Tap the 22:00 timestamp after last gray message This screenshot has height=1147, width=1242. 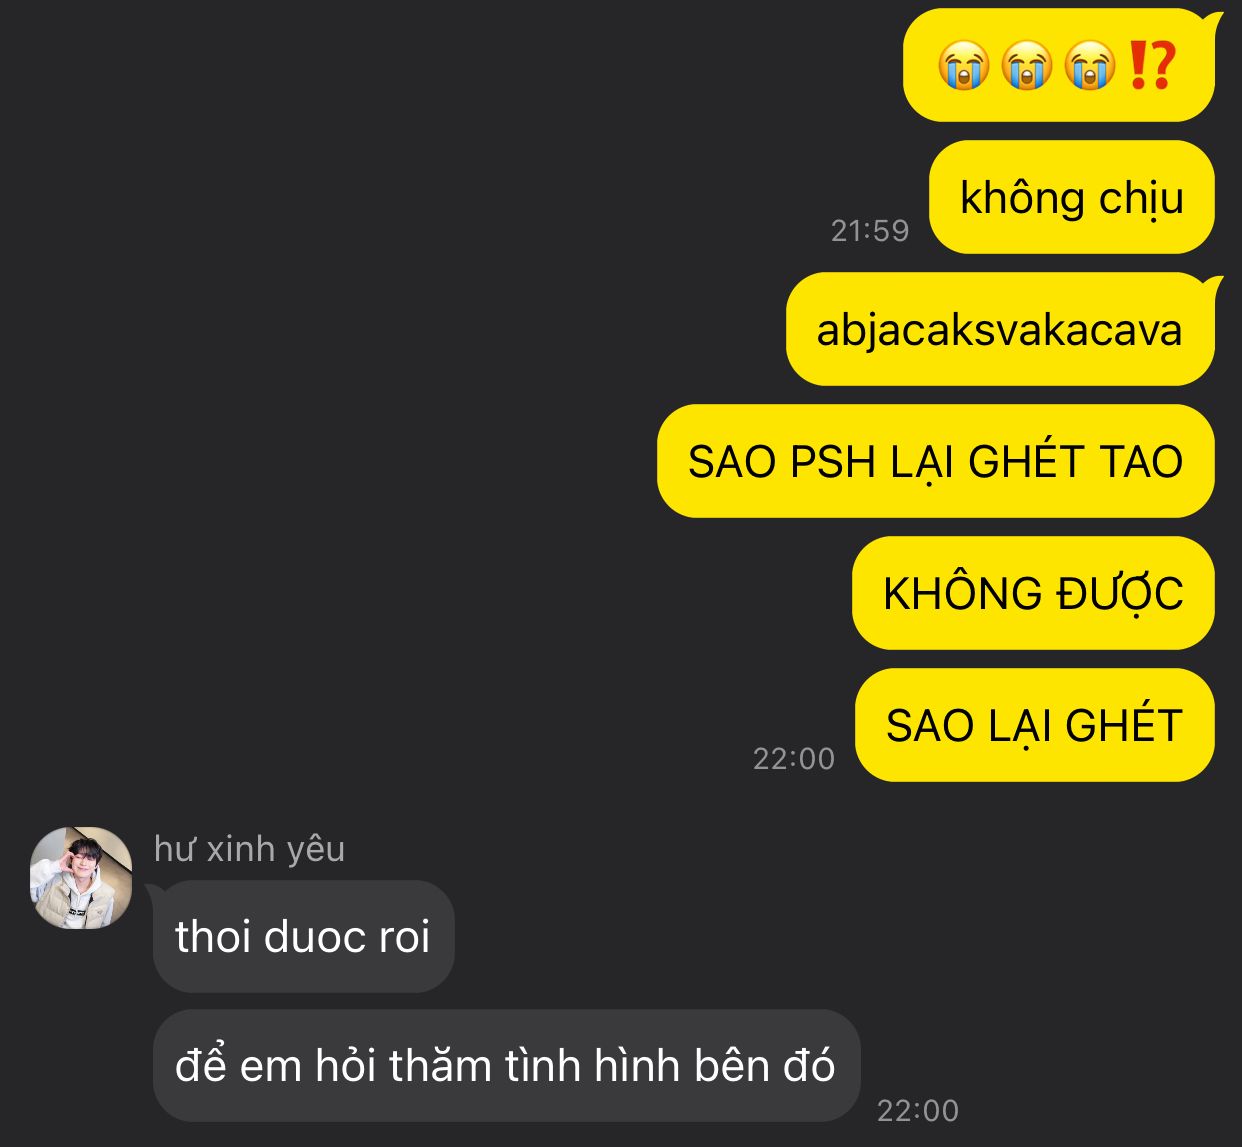(x=918, y=1111)
